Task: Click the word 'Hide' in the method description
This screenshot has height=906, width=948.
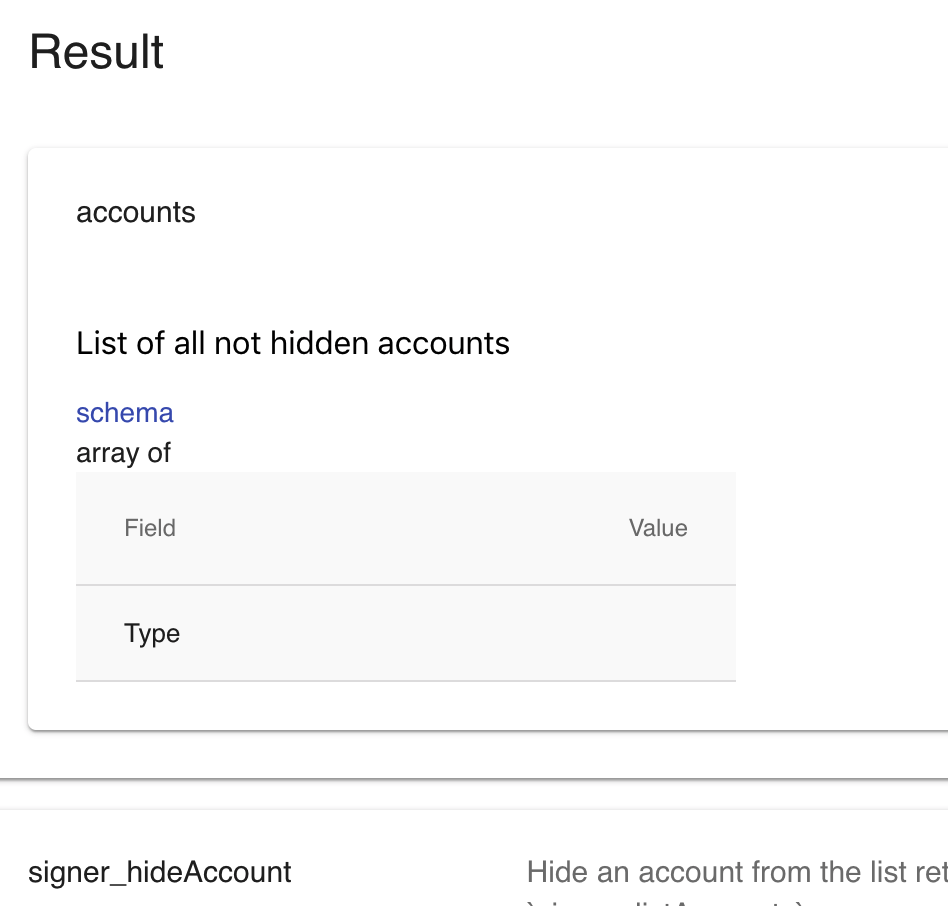Action: click(558, 872)
